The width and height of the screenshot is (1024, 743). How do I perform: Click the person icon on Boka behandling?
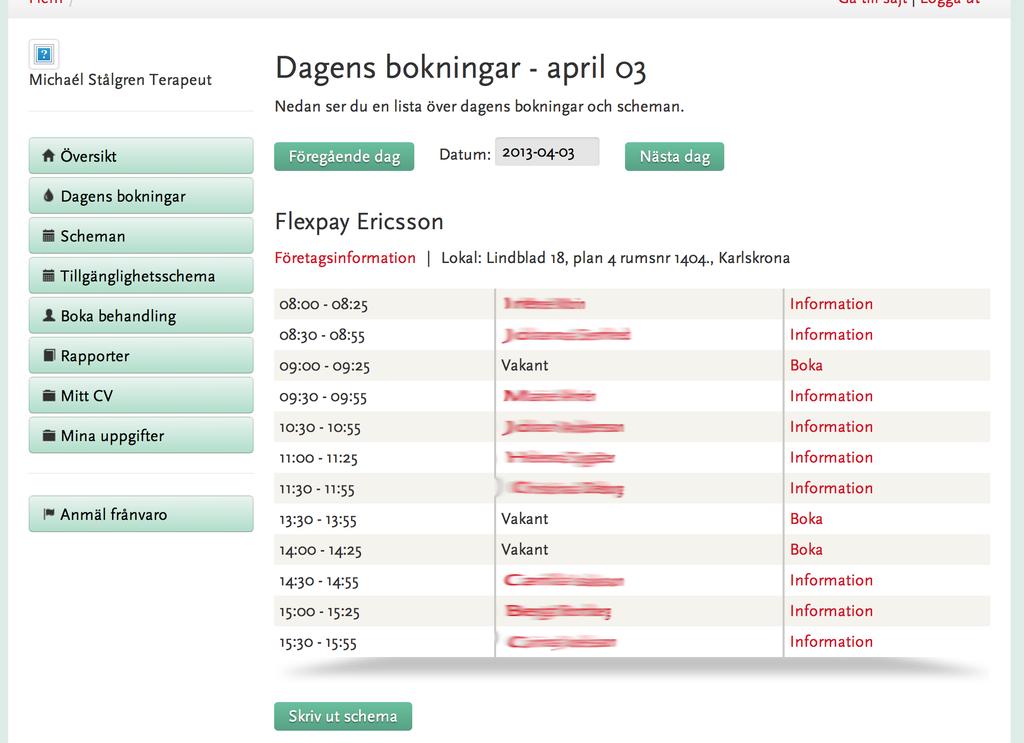(x=48, y=315)
